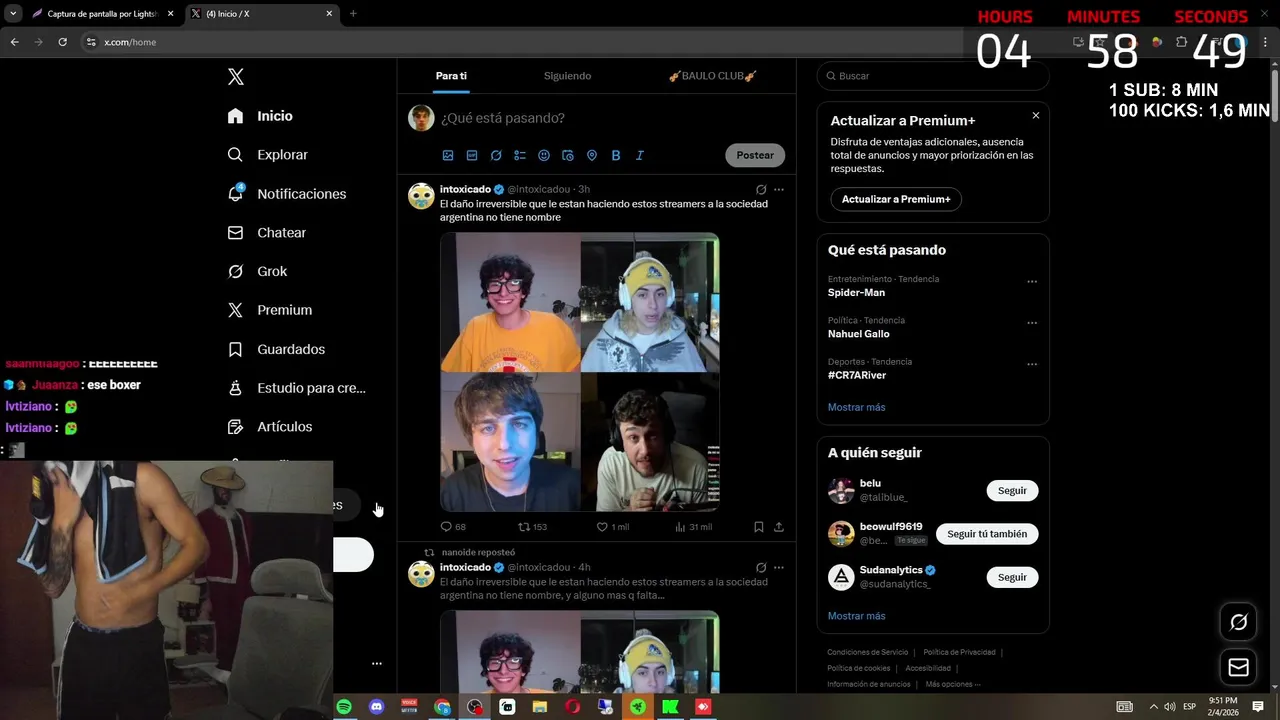Schedule the post with calendar icon
Image resolution: width=1280 pixels, height=720 pixels.
[x=568, y=156]
